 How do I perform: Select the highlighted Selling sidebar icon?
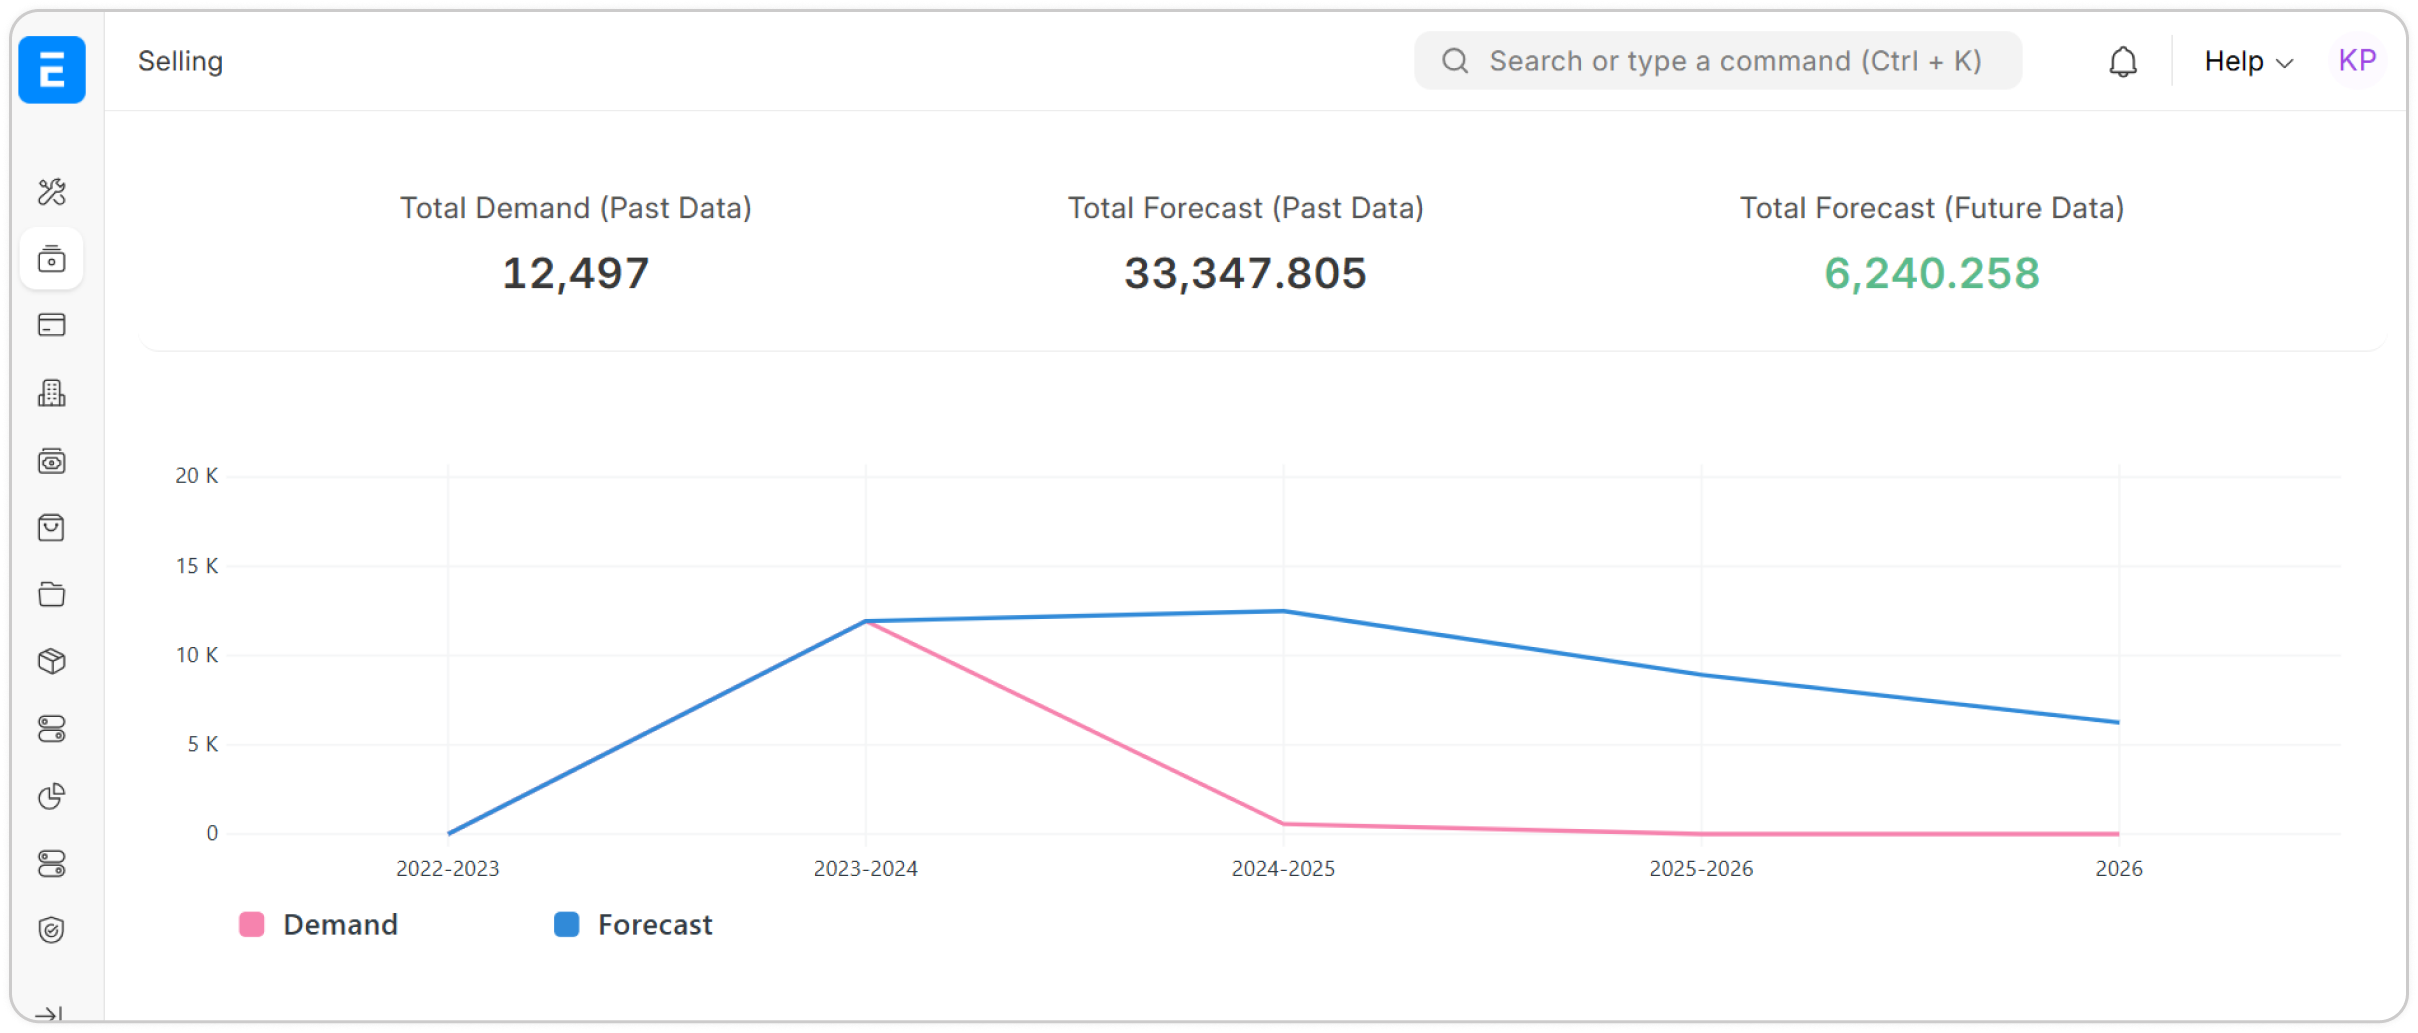click(52, 259)
